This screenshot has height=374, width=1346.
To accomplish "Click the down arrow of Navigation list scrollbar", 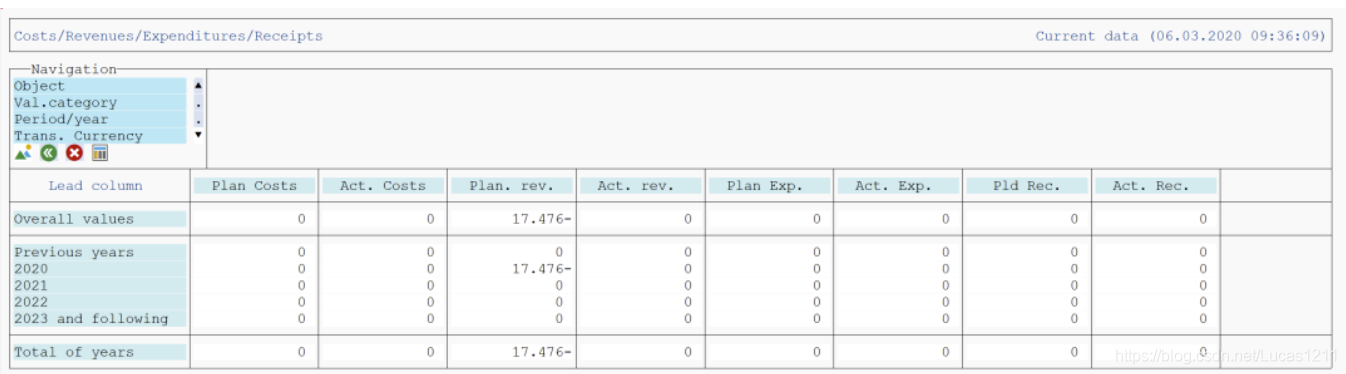I will (x=198, y=134).
